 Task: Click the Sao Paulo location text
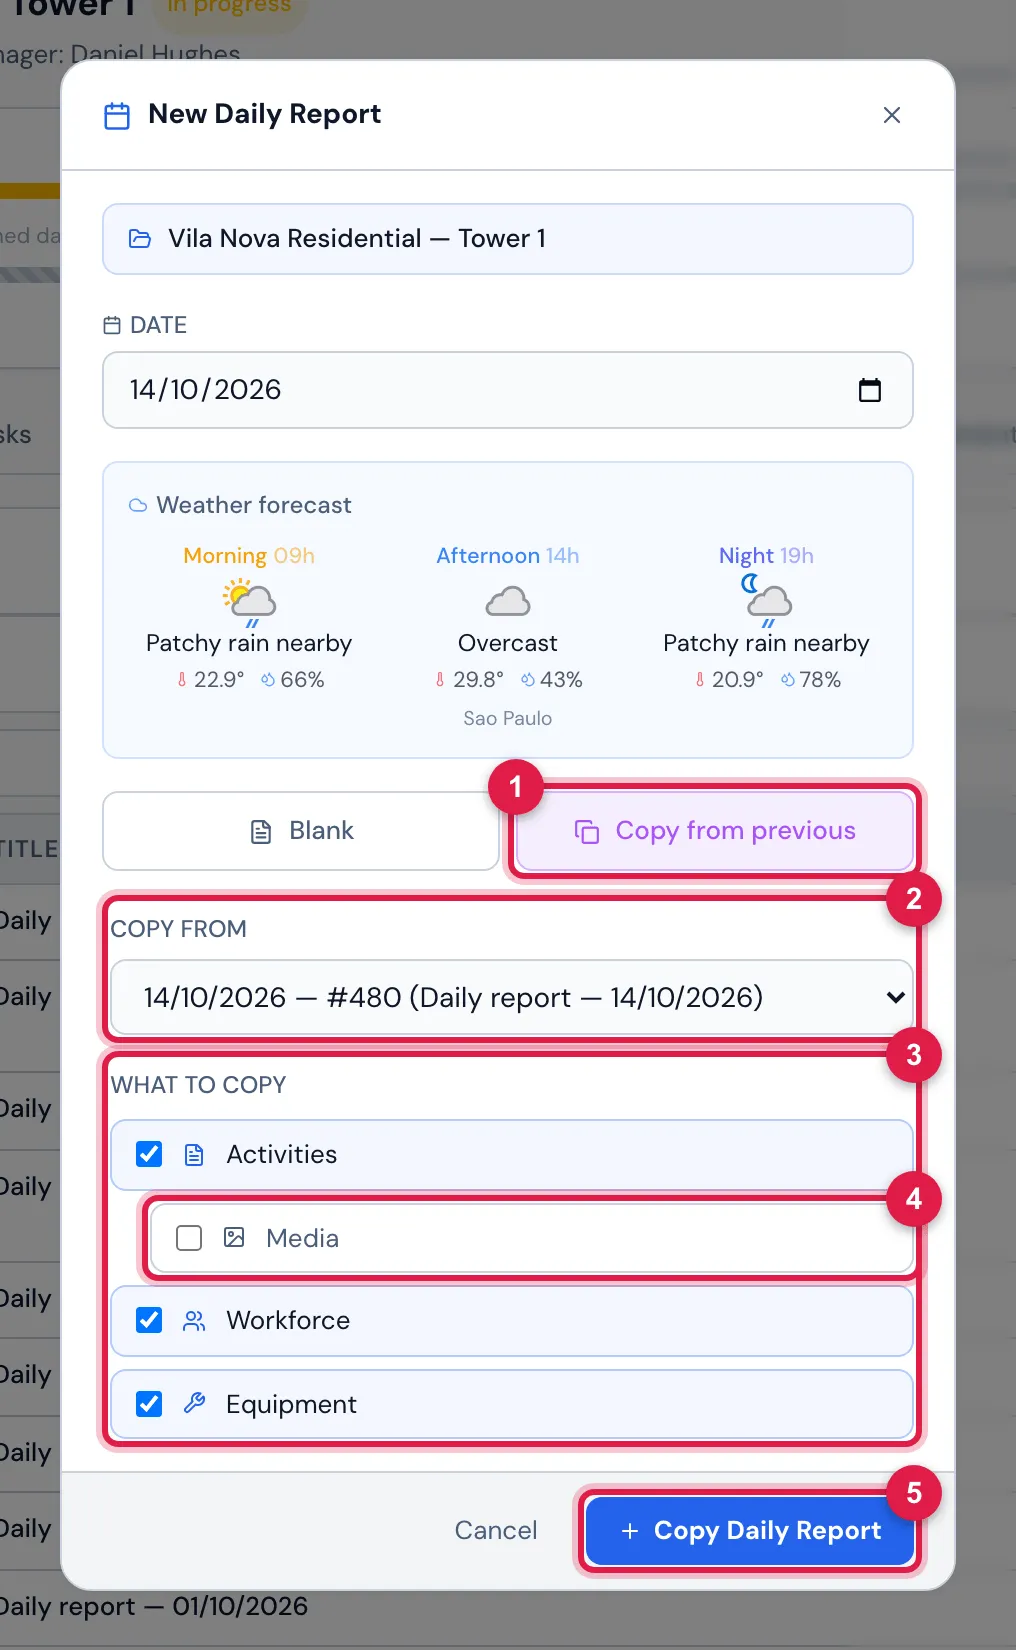[x=508, y=718]
